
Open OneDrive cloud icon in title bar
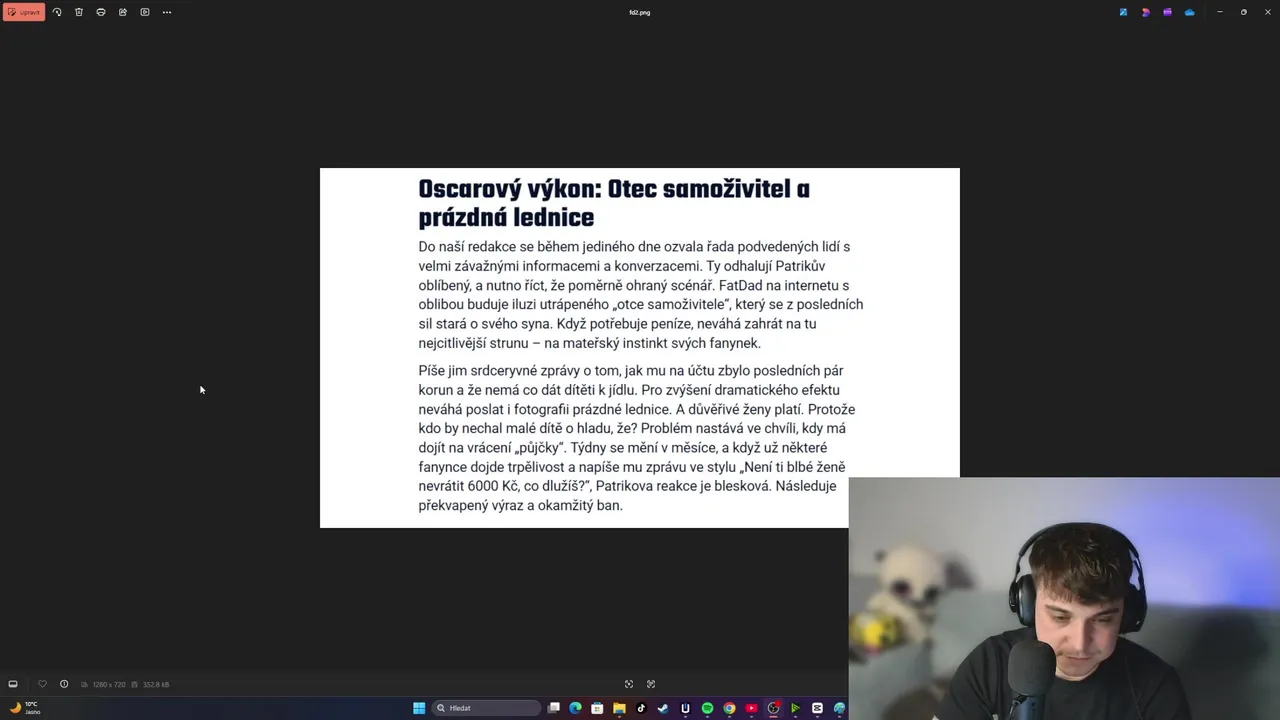coord(1189,12)
